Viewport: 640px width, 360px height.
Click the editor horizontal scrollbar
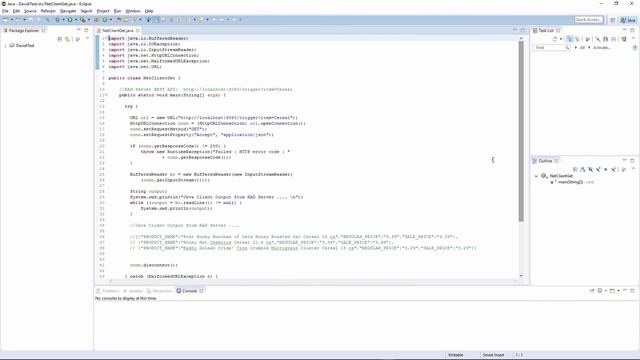(314, 281)
